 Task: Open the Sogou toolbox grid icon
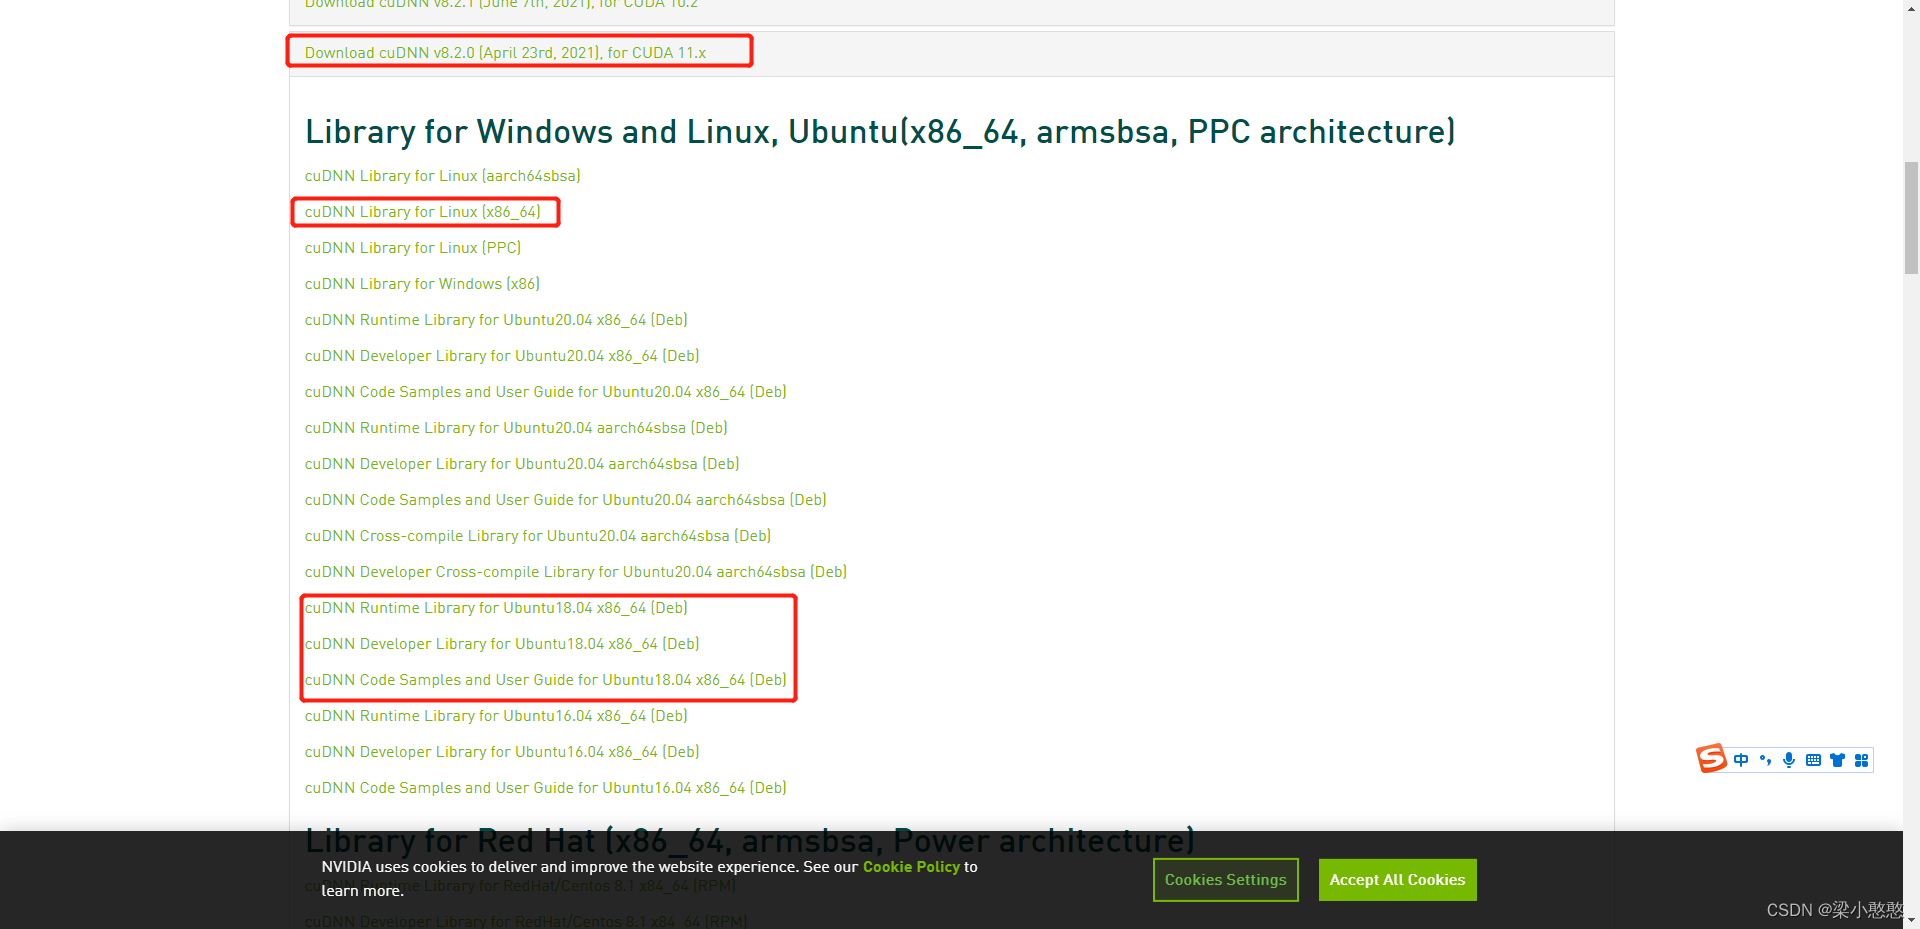[1861, 760]
